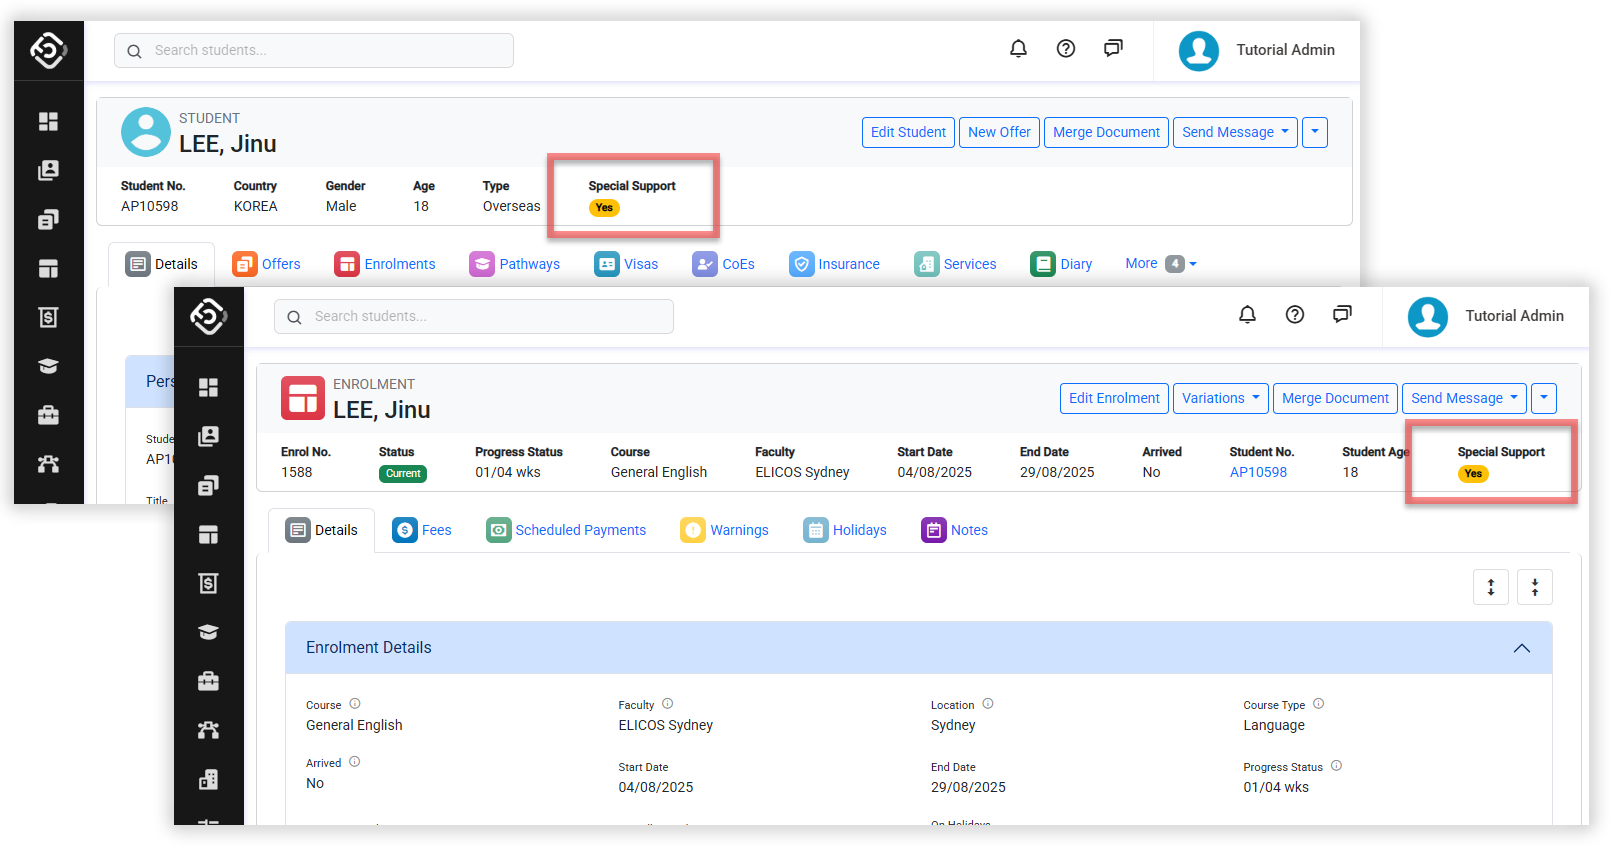Image resolution: width=1622 pixels, height=861 pixels.
Task: Select the Visas tab
Action: [626, 264]
